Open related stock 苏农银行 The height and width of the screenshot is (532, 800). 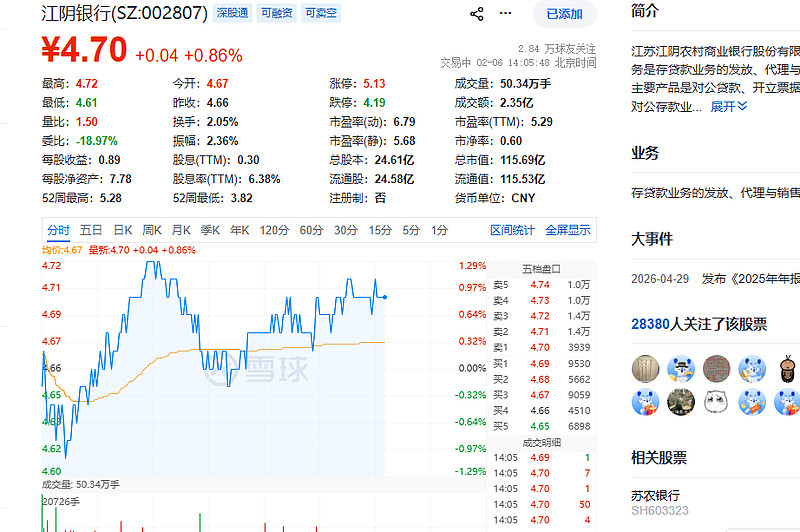tap(656, 495)
